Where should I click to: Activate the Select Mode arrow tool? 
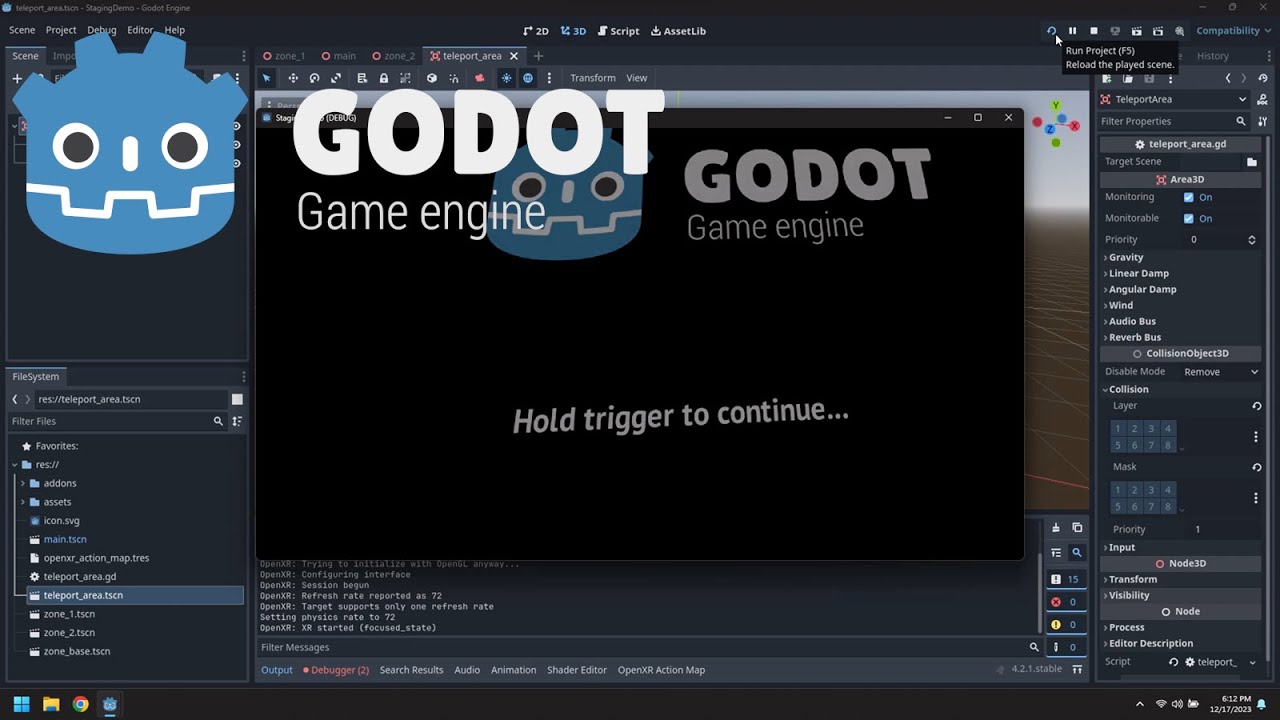[x=267, y=78]
